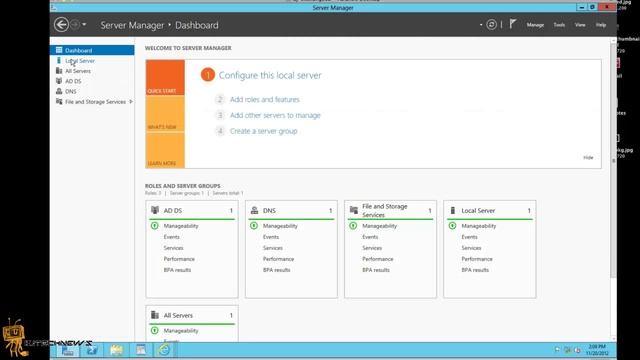Click All Servers Manageability status icon
Viewport: 640px width, 360px height.
click(154, 330)
